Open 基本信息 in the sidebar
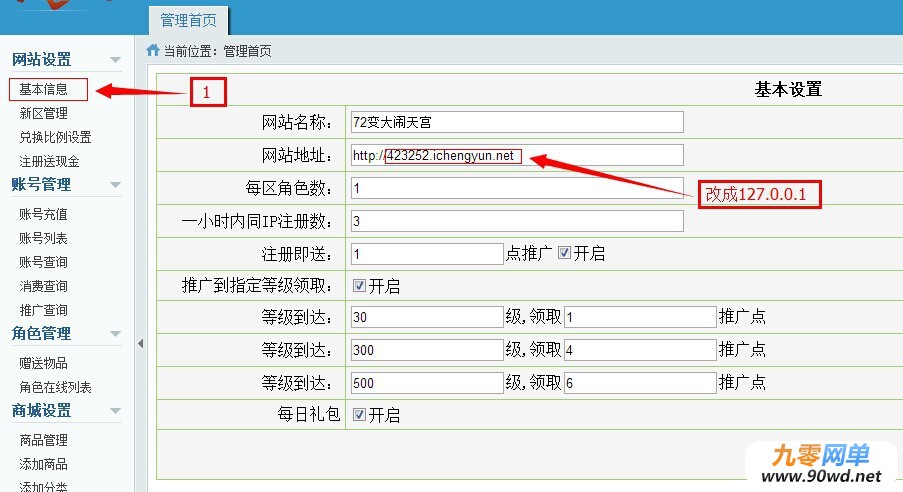This screenshot has width=903, height=492. pos(43,89)
